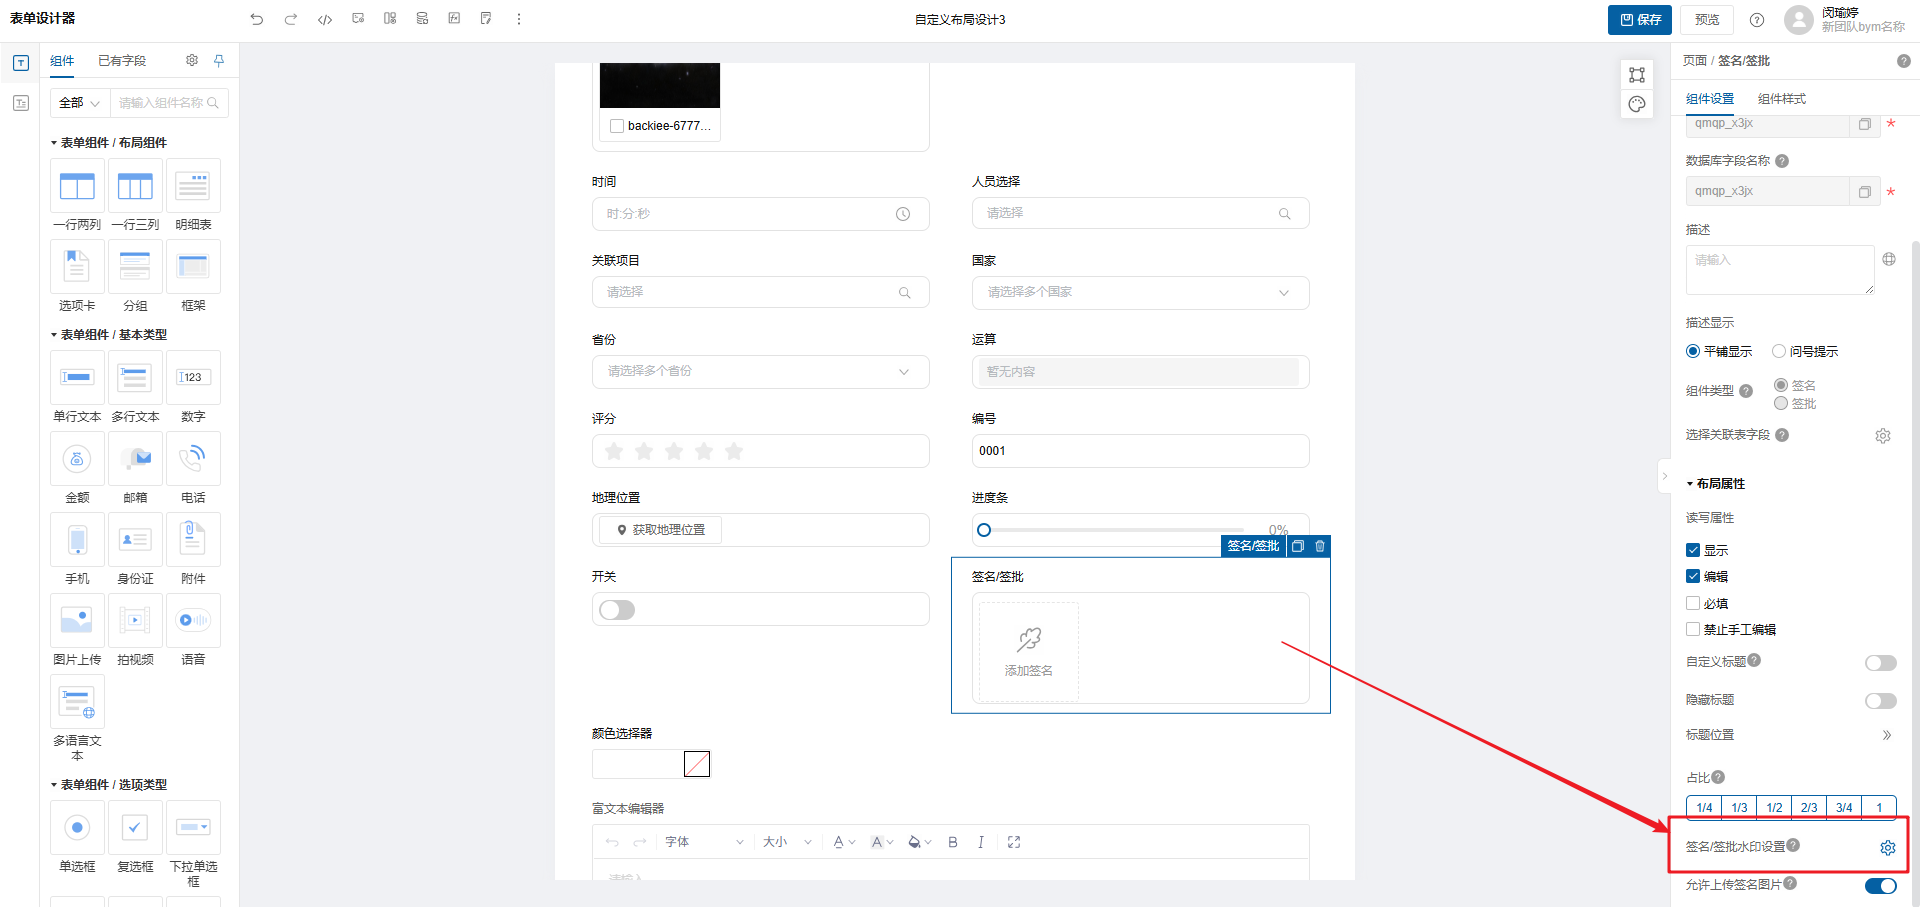Viewport: 1920px width, 907px height.
Task: Toggle the 开关 switch on the form
Action: [617, 610]
